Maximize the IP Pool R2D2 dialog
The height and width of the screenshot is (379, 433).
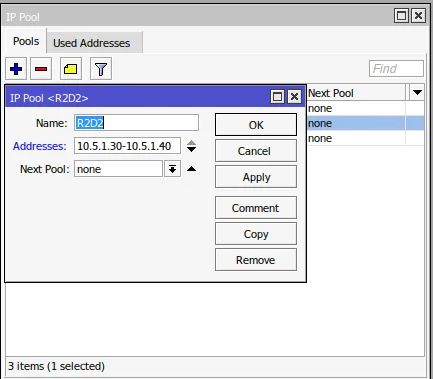tap(277, 97)
